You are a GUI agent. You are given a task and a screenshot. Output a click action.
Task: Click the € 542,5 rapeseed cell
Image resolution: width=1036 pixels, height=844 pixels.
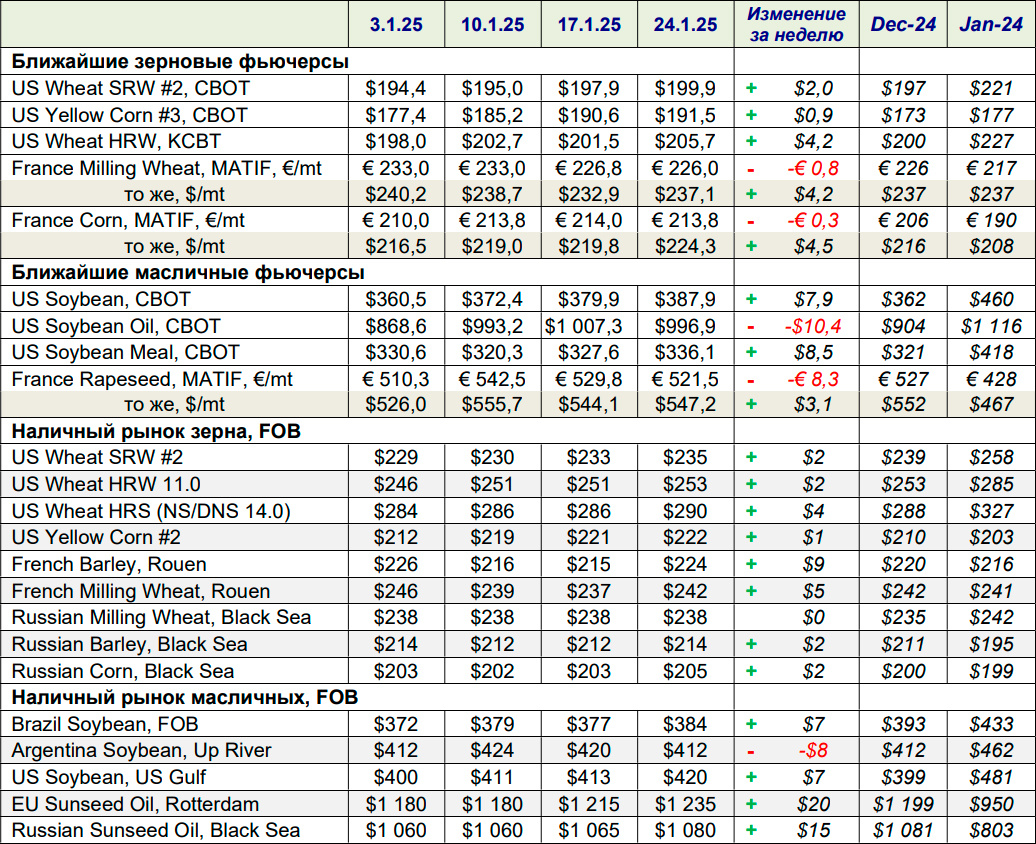(x=492, y=379)
